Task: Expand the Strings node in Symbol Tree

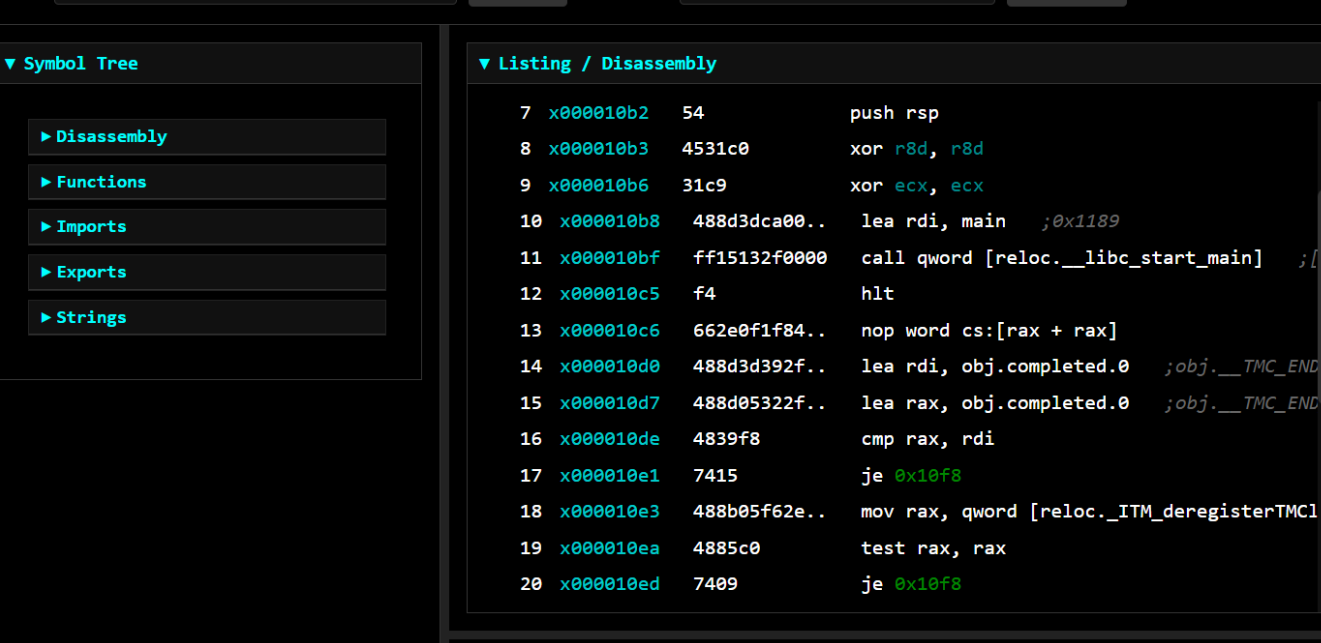Action: point(207,318)
